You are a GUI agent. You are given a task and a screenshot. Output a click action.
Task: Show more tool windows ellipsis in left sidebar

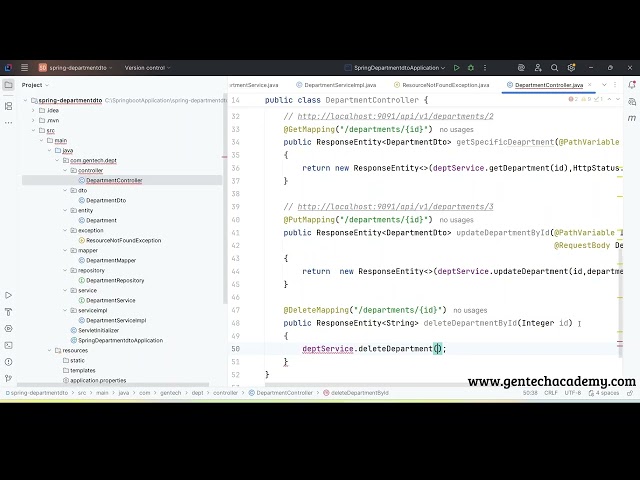[8, 122]
